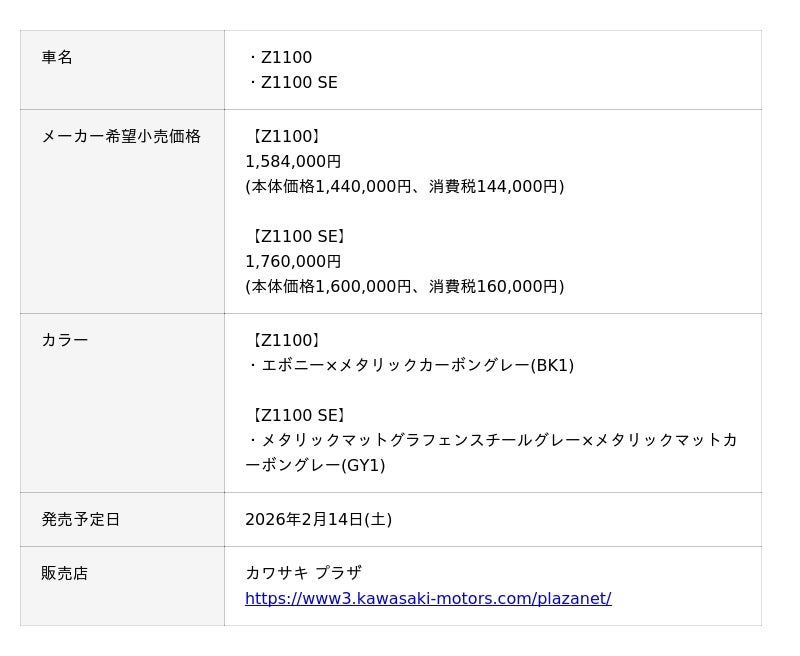
Task: Click the カワサキ プラザ dealer name text
Action: 303,573
